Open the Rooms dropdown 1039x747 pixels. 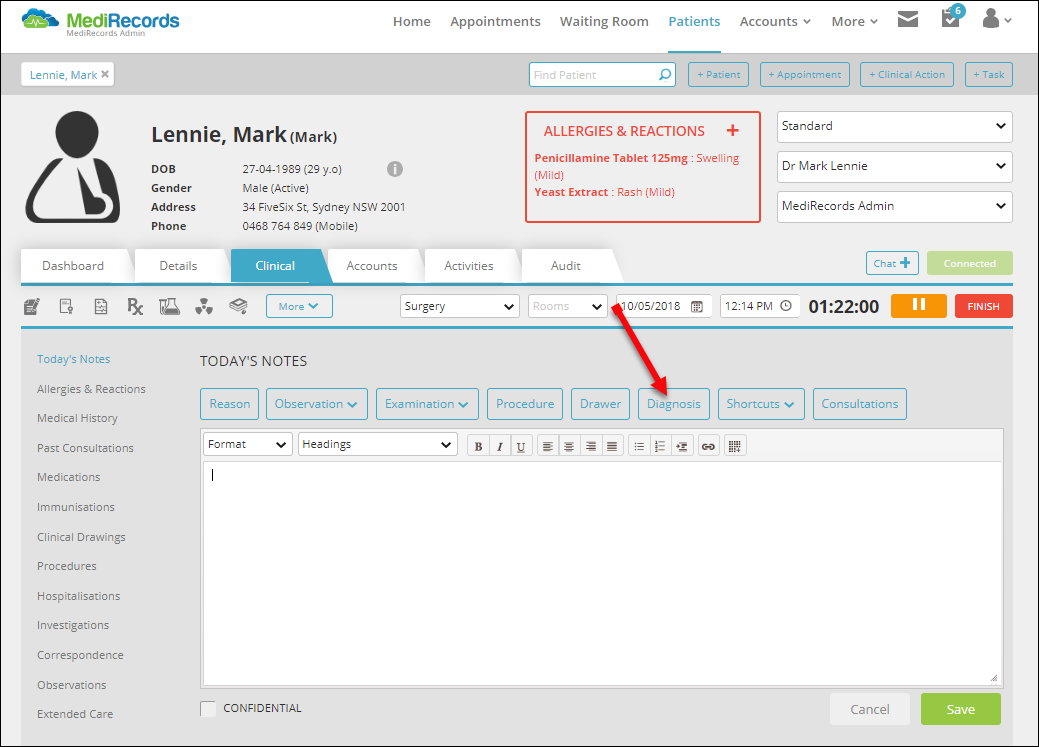click(568, 306)
